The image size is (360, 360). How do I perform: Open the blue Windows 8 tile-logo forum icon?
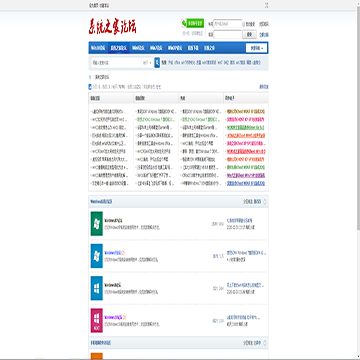coord(97,288)
